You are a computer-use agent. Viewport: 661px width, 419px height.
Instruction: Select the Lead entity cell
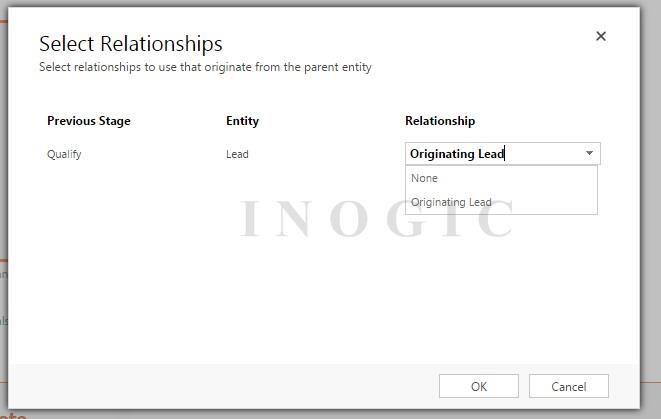click(237, 154)
